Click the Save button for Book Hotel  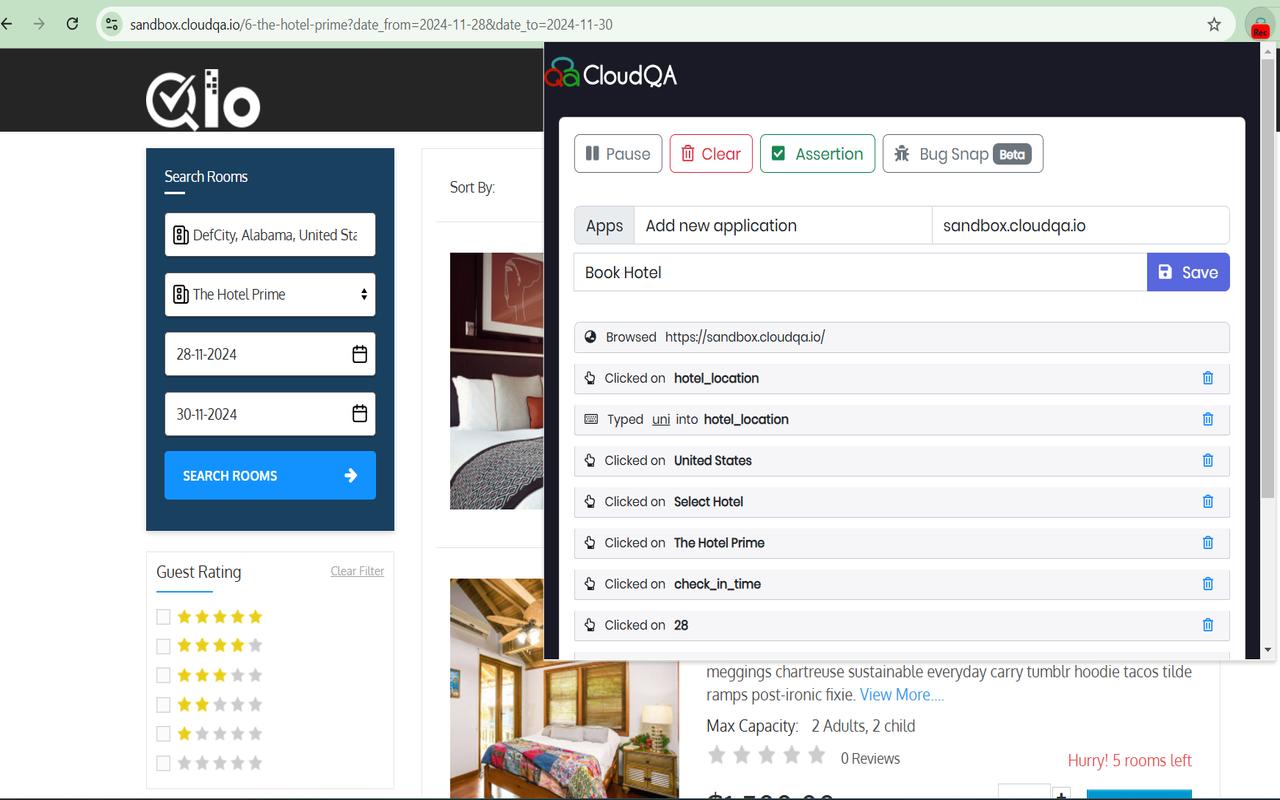[1188, 271]
